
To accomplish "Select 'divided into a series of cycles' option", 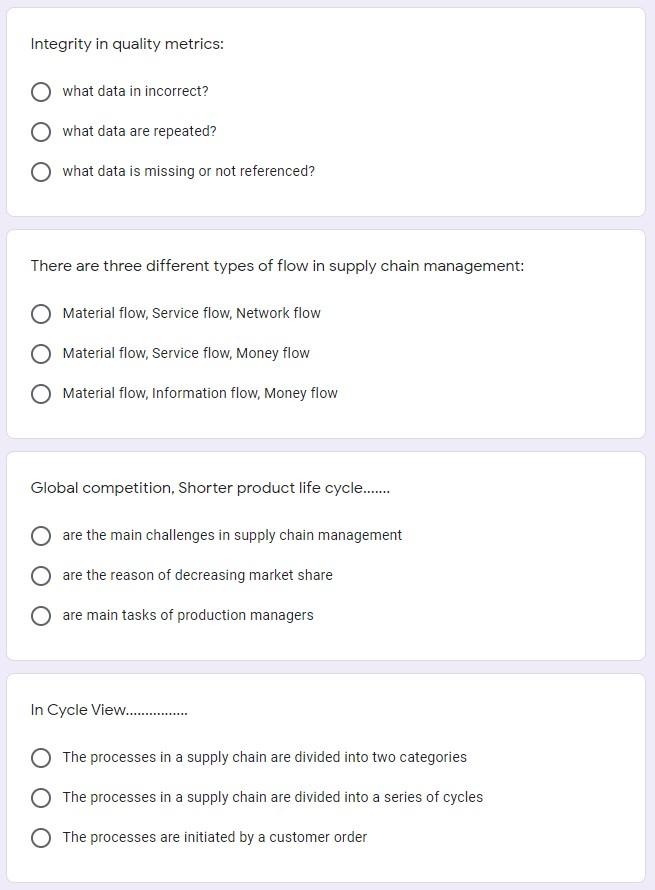I will point(41,797).
